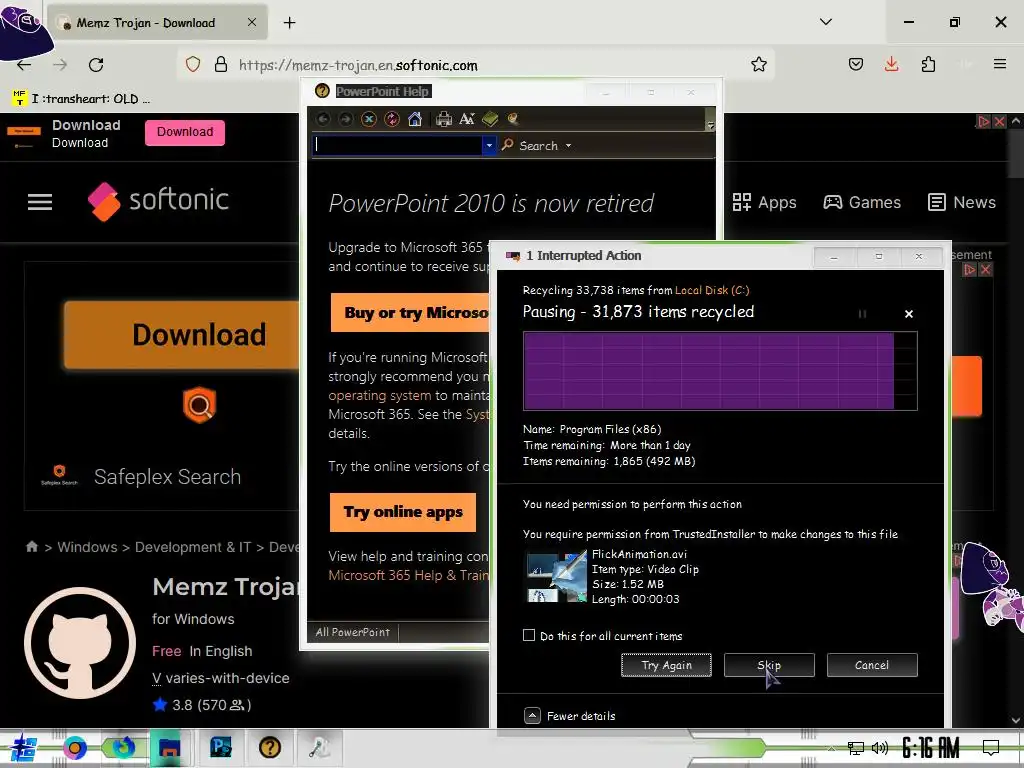Click the Back arrow in PowerPoint Help toolbar

[323, 119]
